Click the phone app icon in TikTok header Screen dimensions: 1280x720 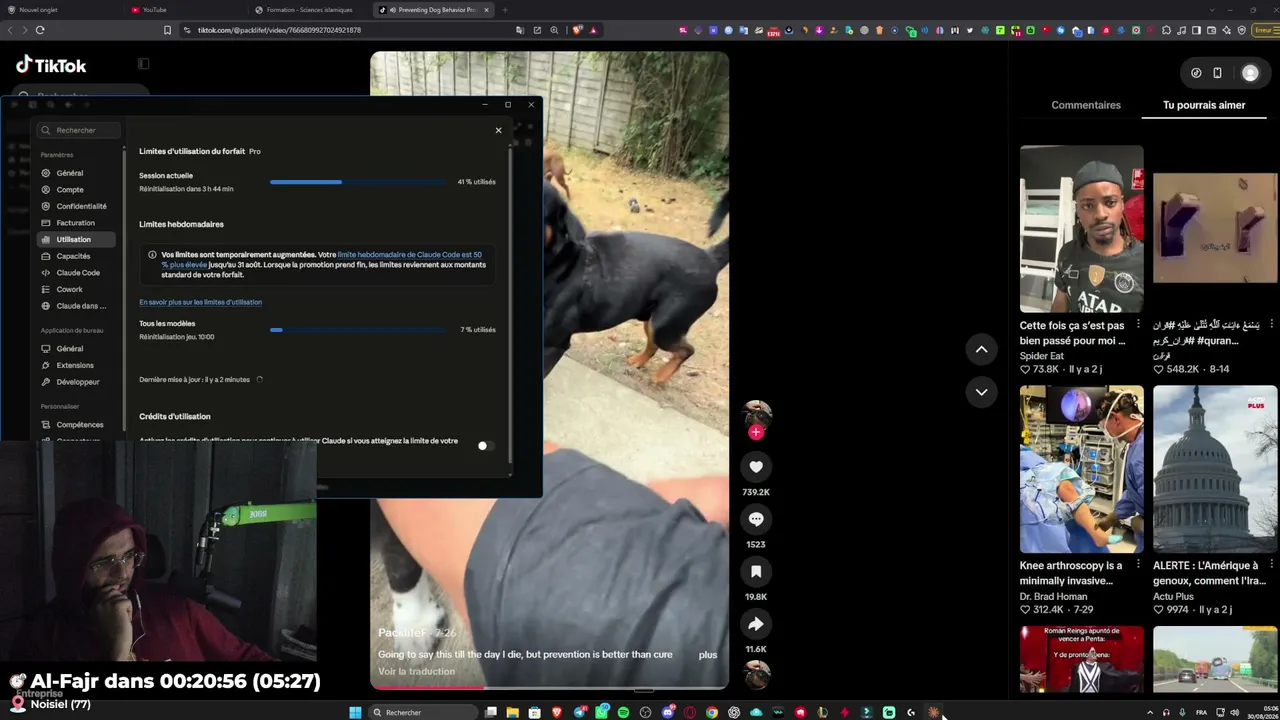1217,73
